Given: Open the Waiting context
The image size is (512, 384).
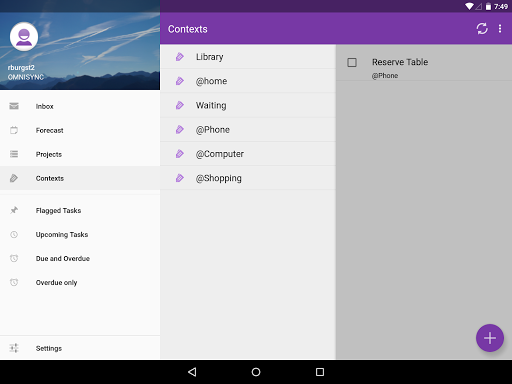Looking at the screenshot, I should pos(248,105).
